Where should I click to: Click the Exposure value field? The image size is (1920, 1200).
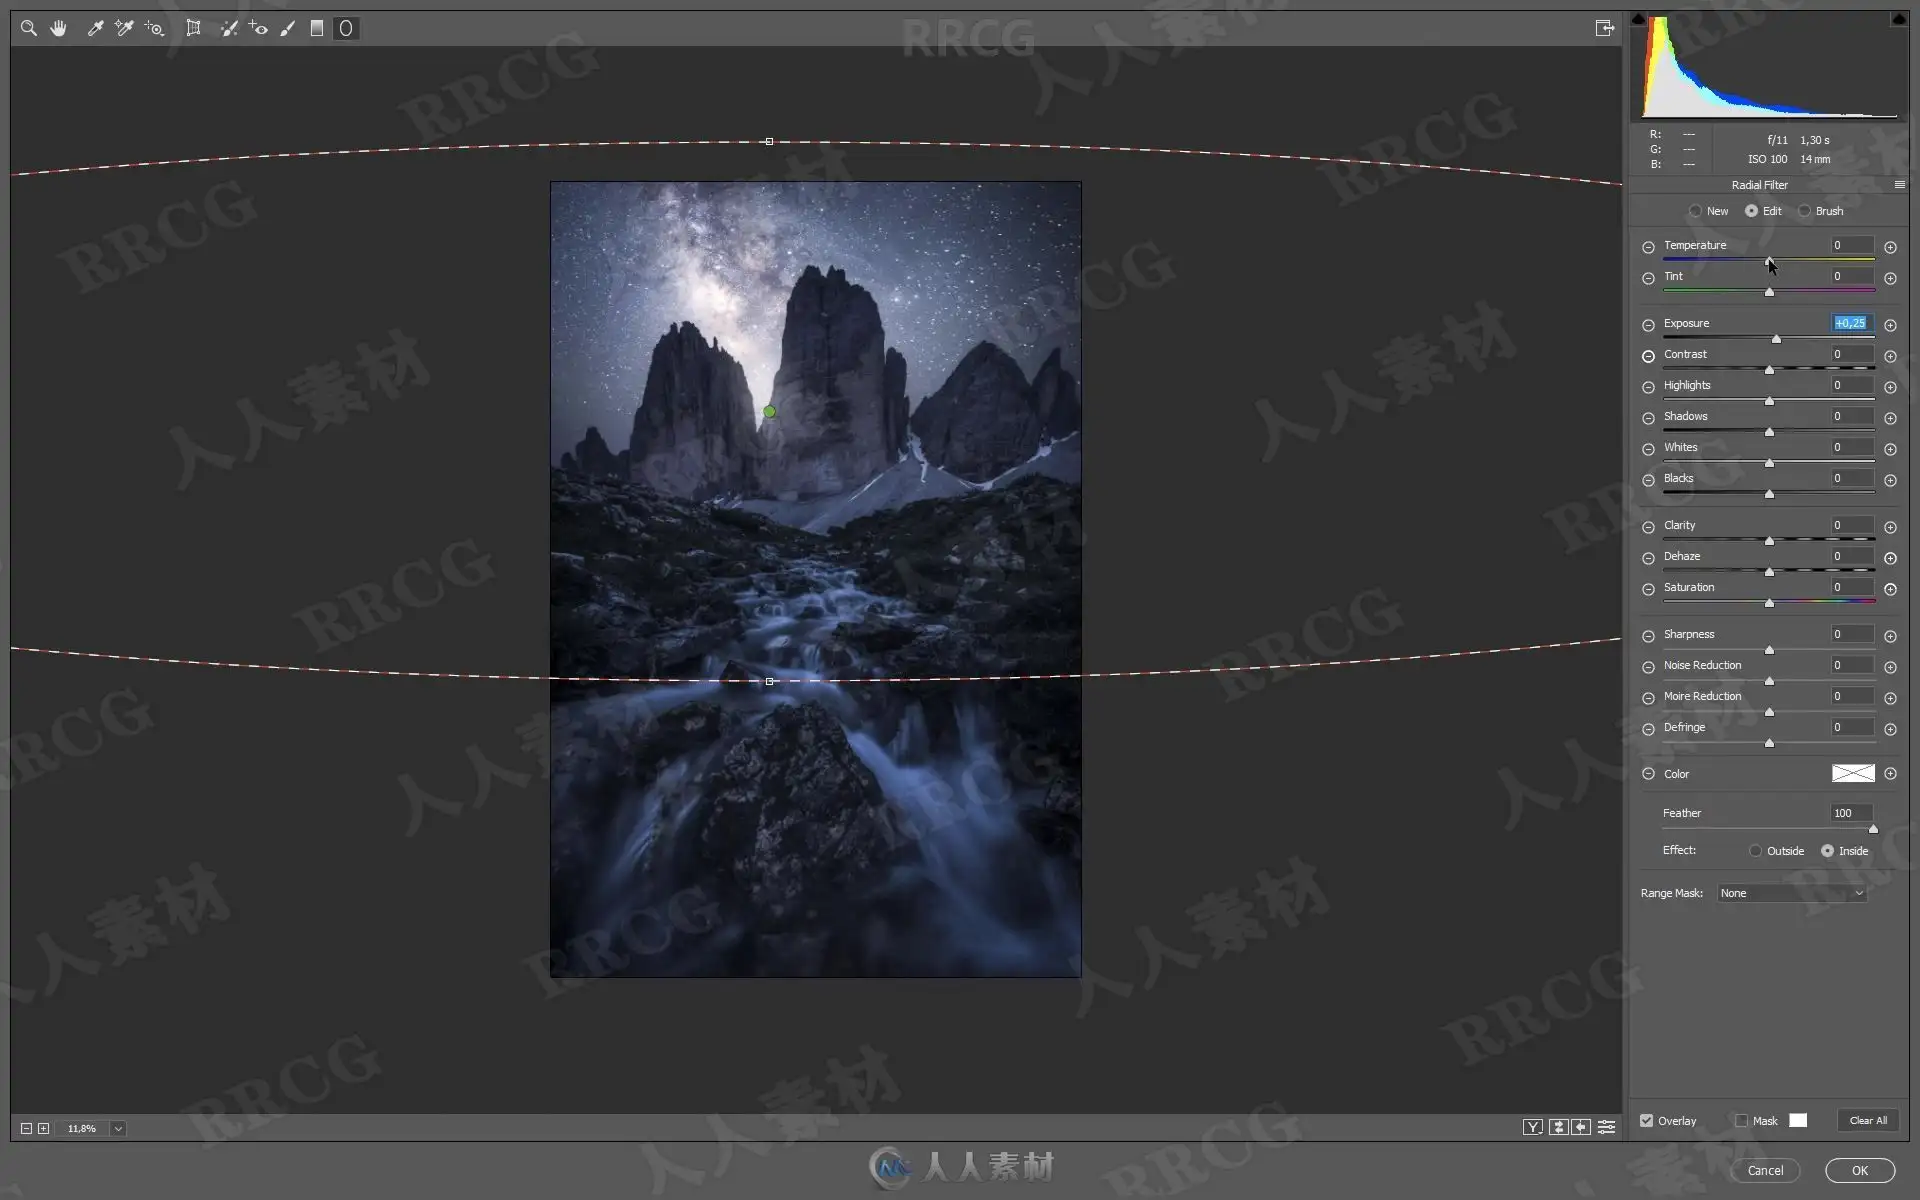tap(1852, 323)
